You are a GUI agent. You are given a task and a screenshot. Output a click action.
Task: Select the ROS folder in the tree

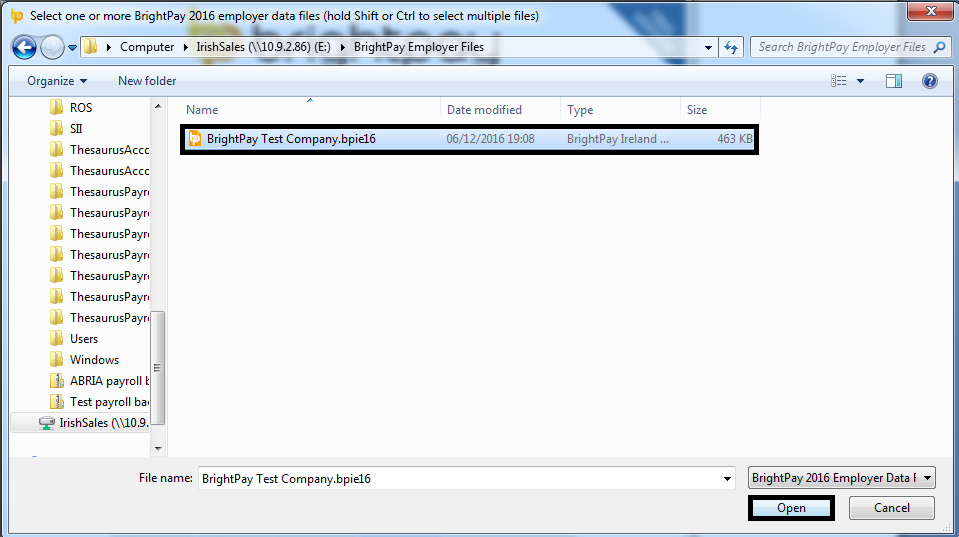pyautogui.click(x=81, y=108)
